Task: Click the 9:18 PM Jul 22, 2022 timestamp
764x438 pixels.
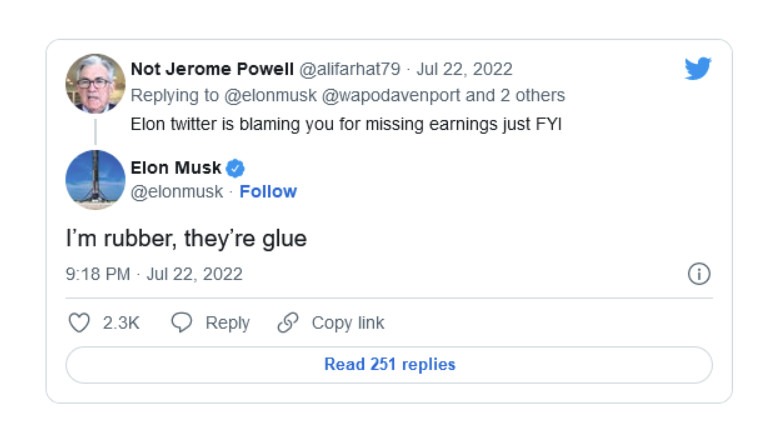Action: coord(154,274)
